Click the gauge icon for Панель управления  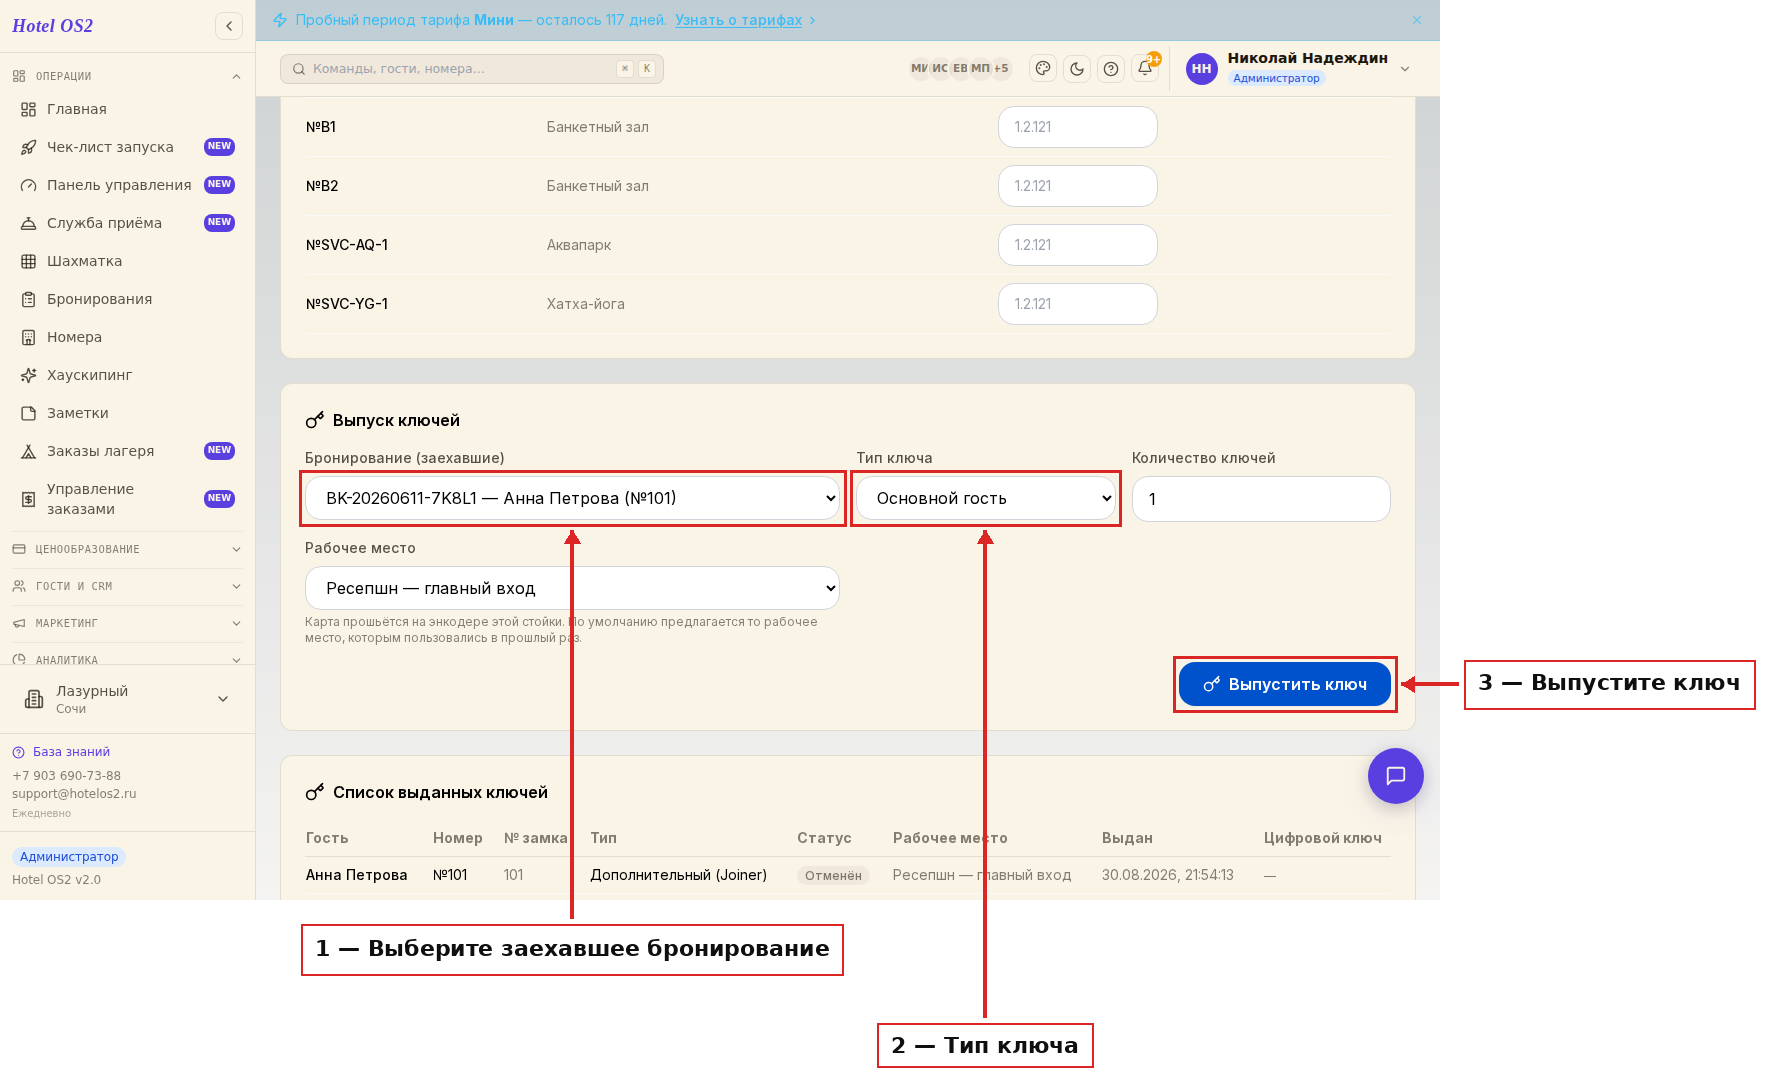click(x=29, y=185)
